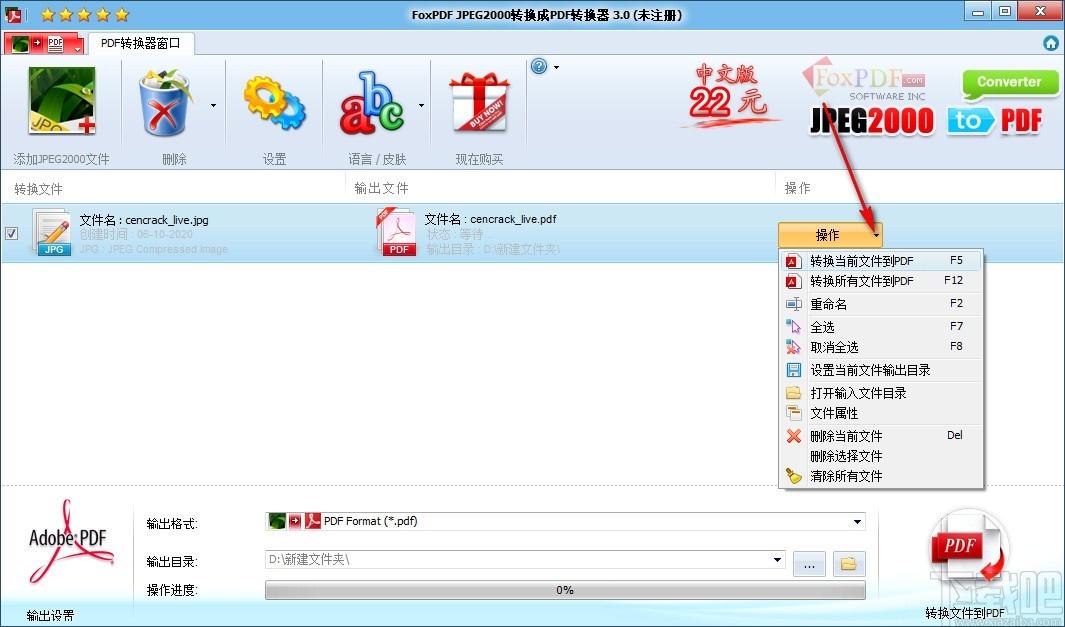Choose 重命名 from the menu
This screenshot has width=1065, height=627.
click(x=880, y=304)
